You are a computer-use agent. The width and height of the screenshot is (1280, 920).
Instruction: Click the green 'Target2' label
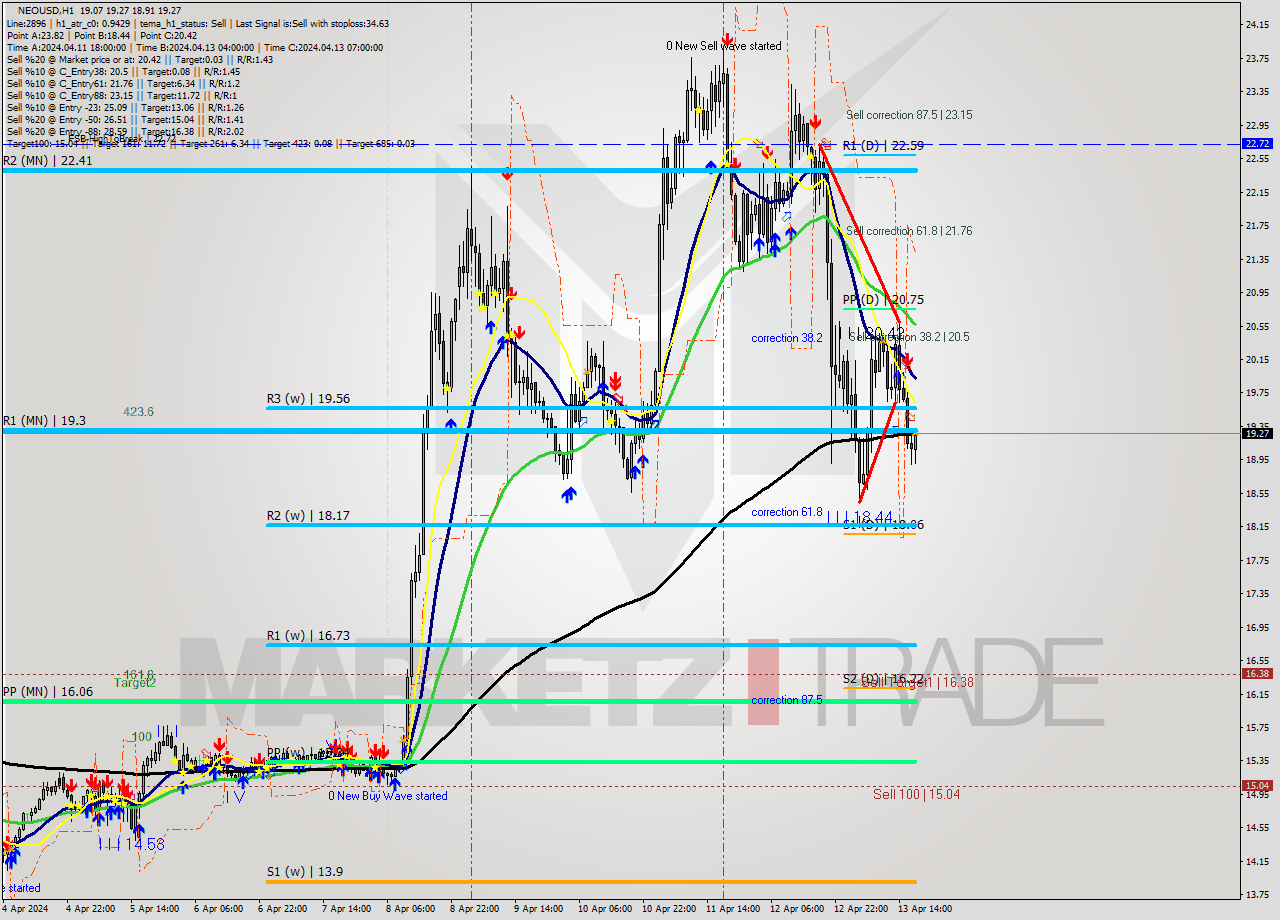coord(135,683)
